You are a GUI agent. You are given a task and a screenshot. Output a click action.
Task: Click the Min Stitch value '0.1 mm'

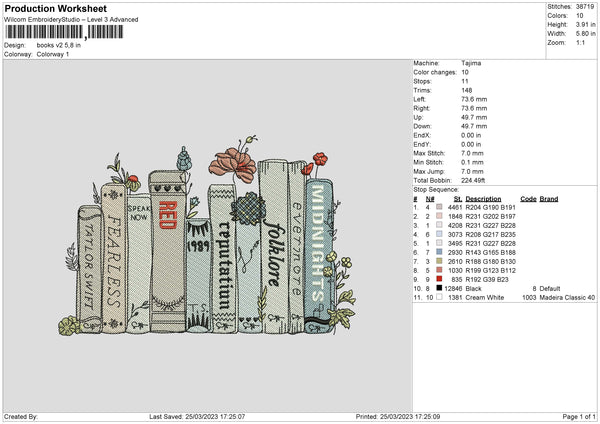point(472,162)
